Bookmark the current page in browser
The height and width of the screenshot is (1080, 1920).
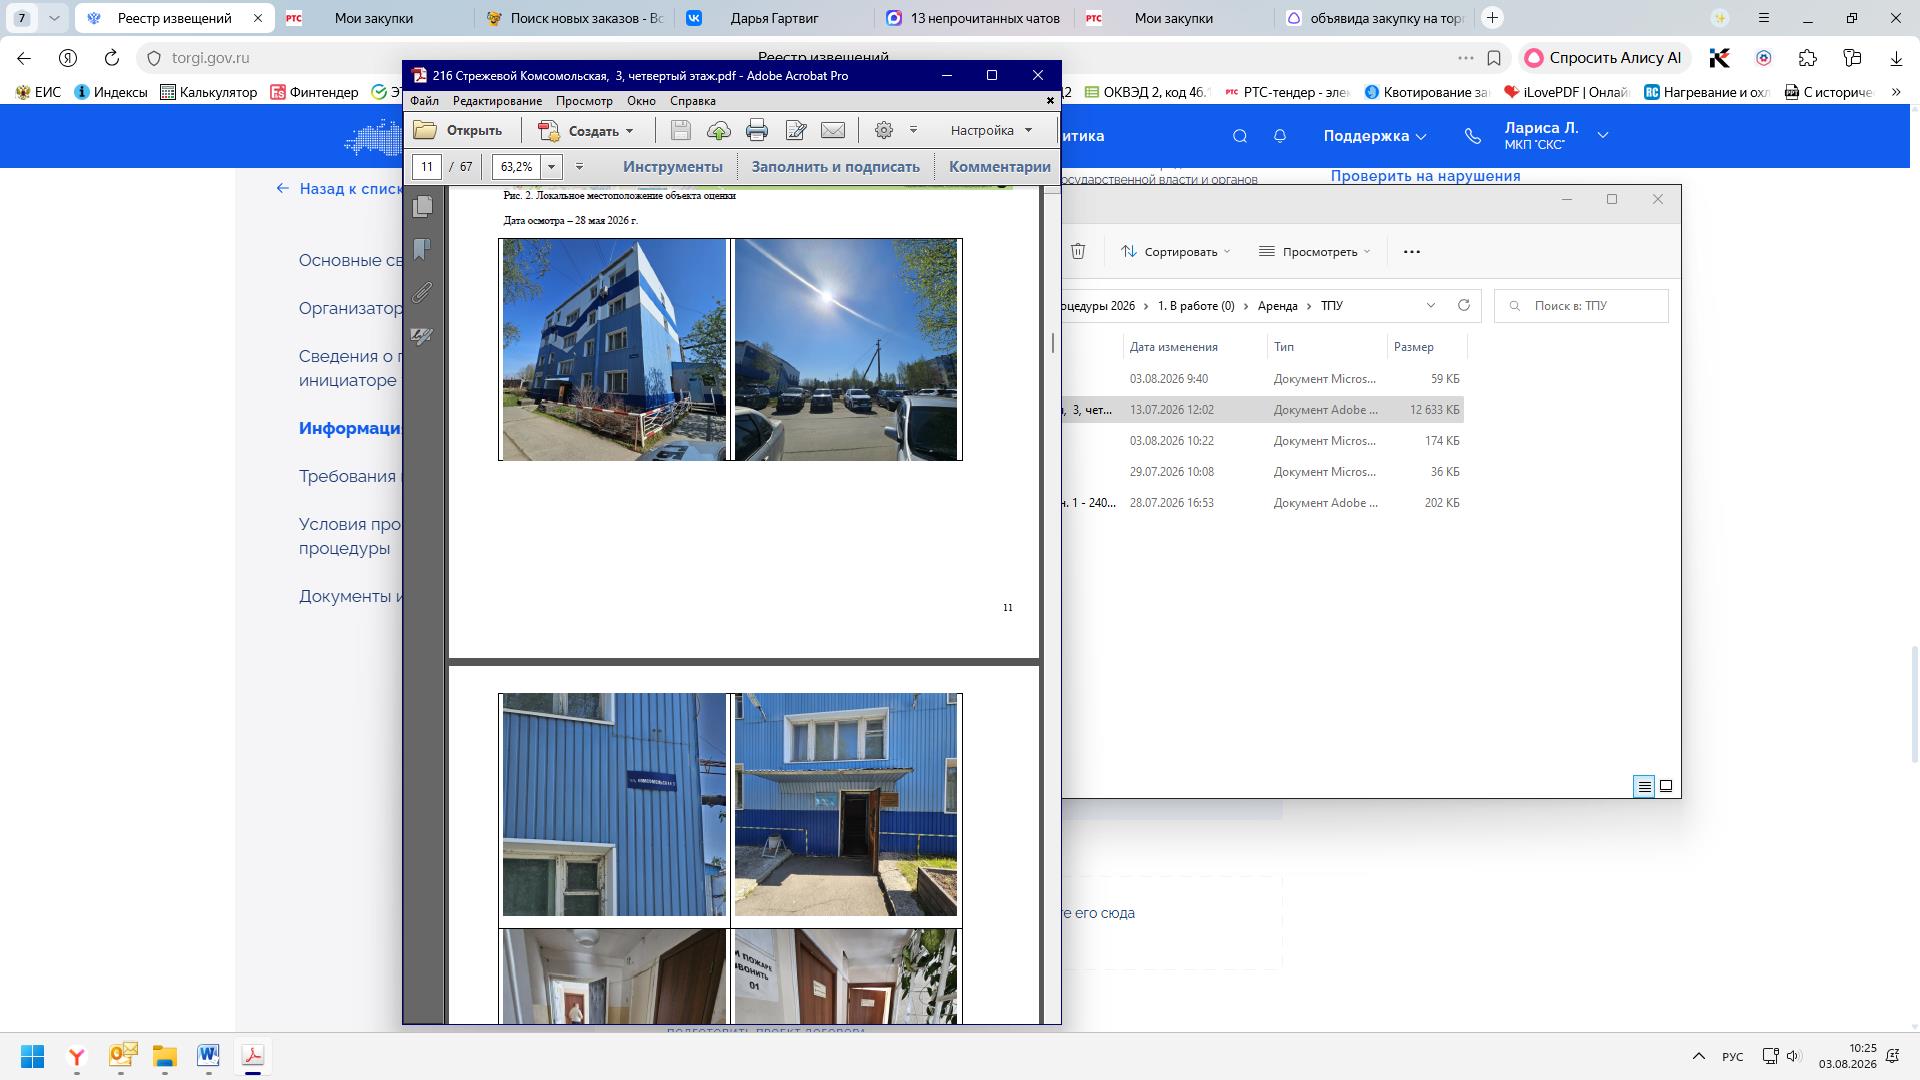click(x=1494, y=58)
